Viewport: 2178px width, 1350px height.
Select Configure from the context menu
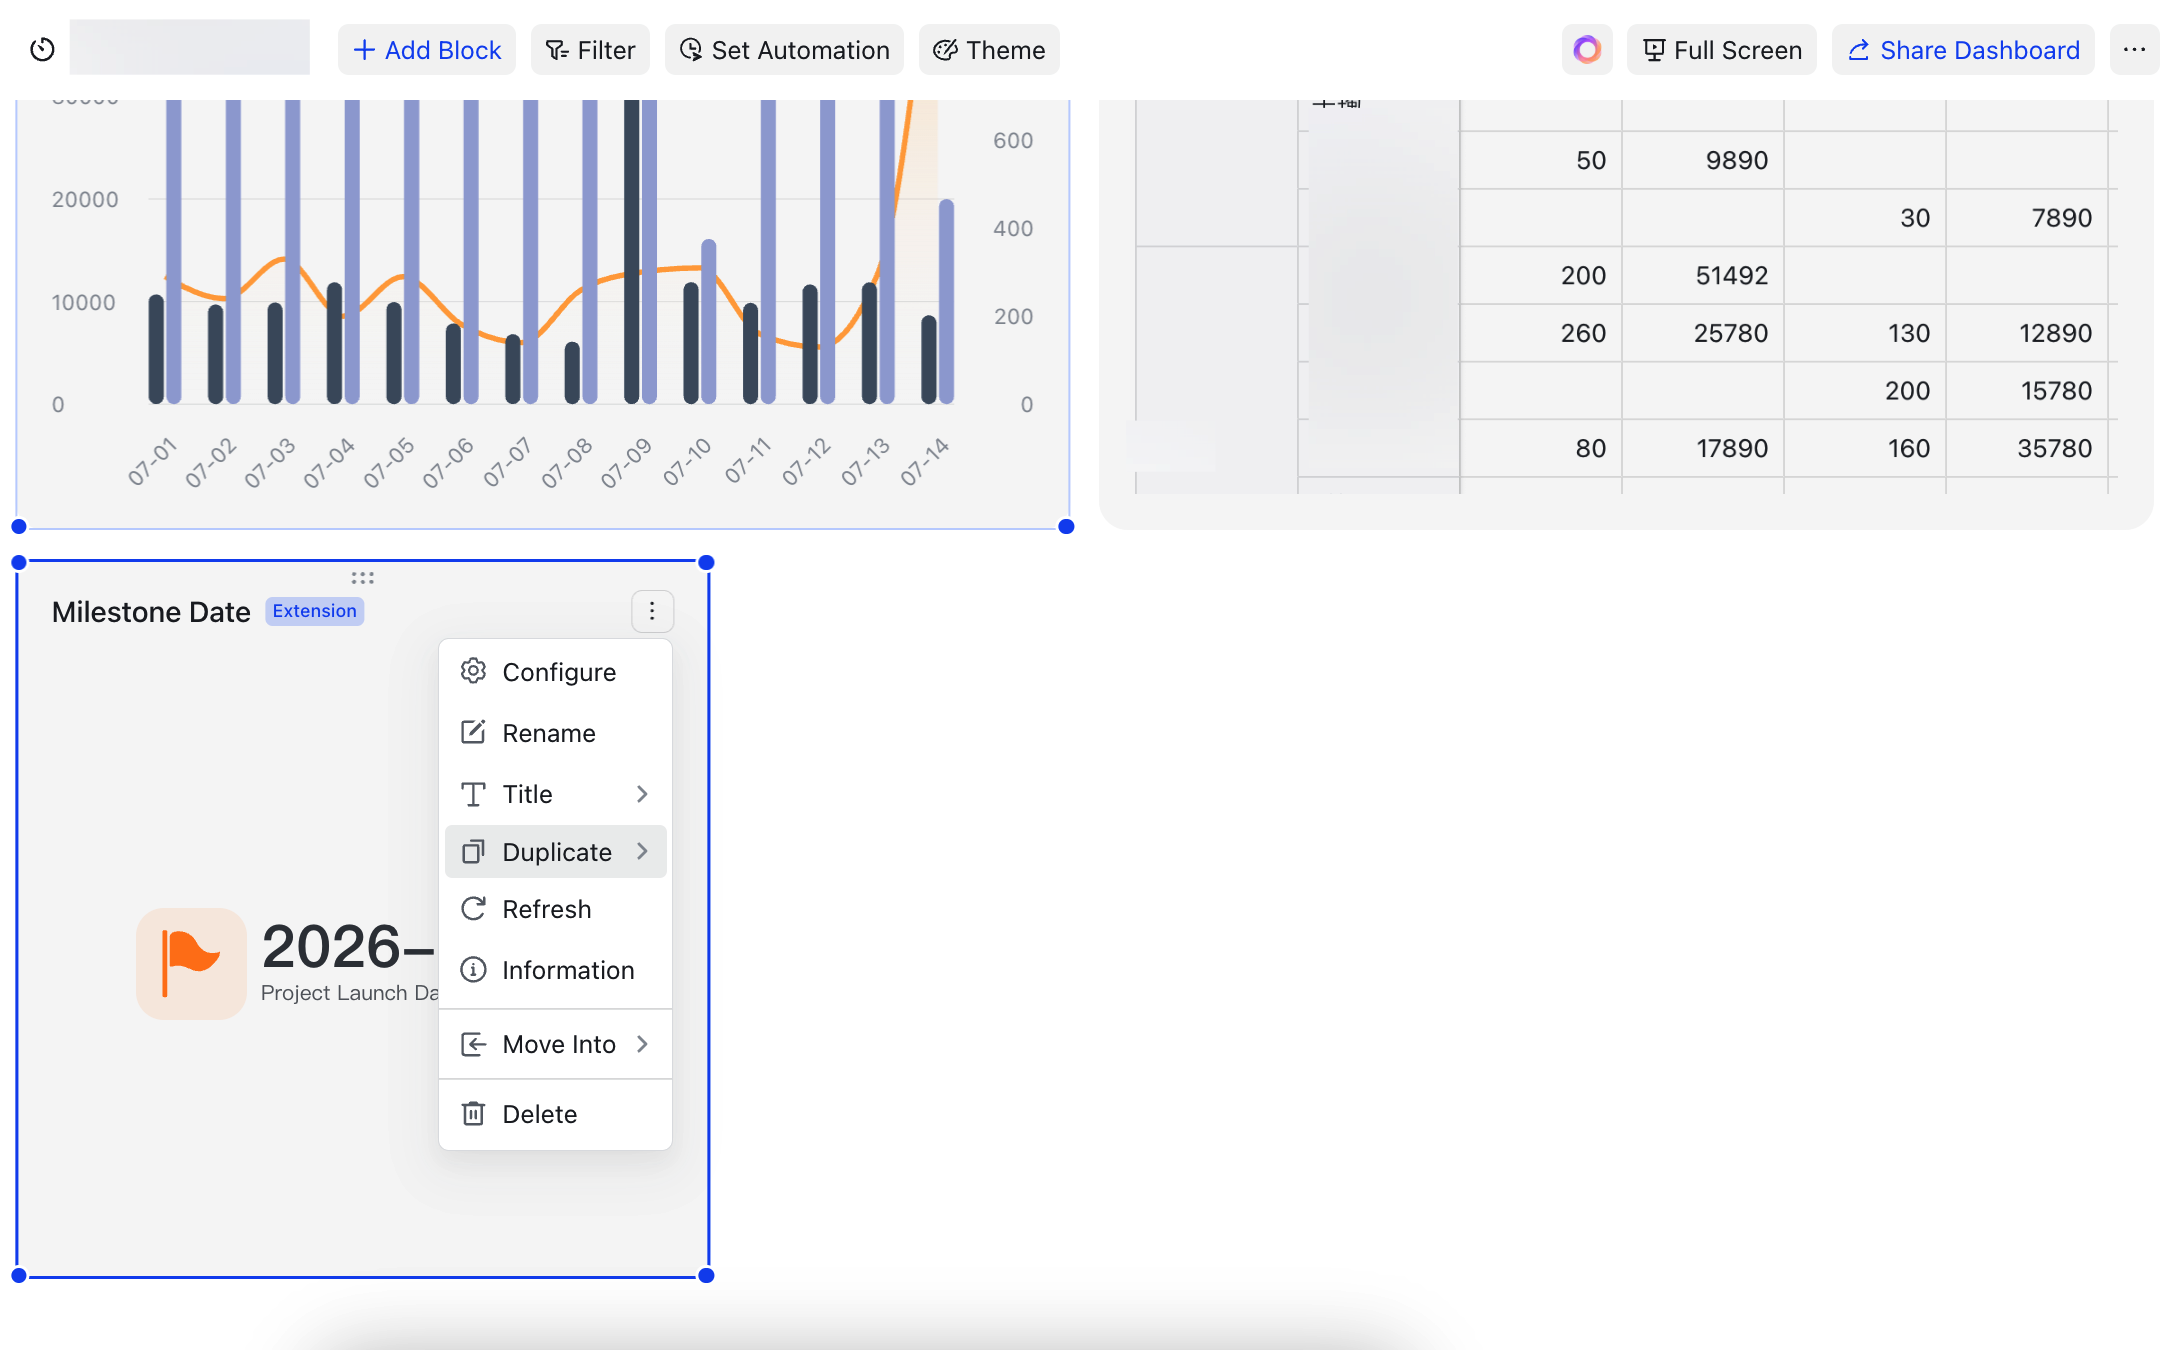coord(555,672)
